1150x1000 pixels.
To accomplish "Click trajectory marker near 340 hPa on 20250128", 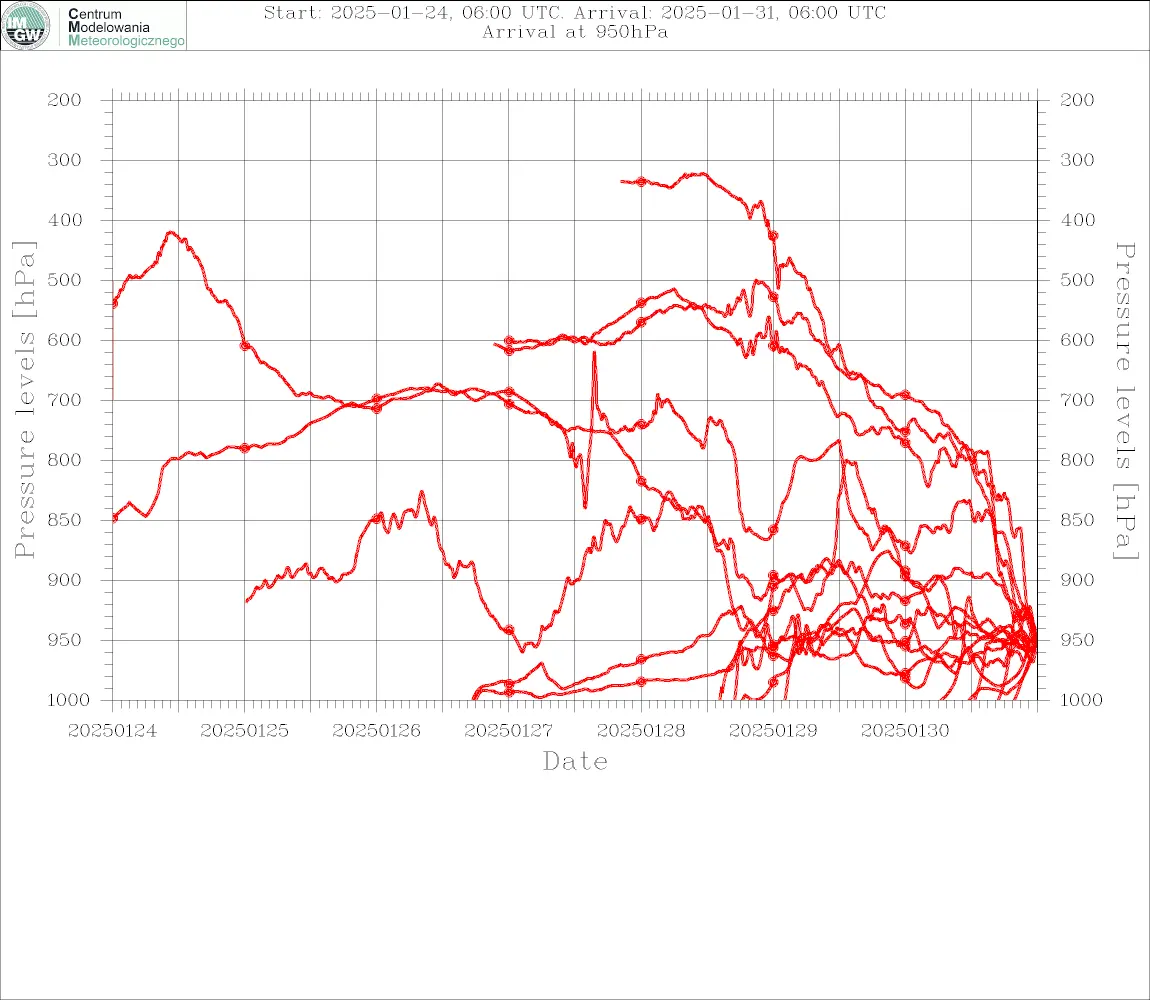I will click(641, 182).
